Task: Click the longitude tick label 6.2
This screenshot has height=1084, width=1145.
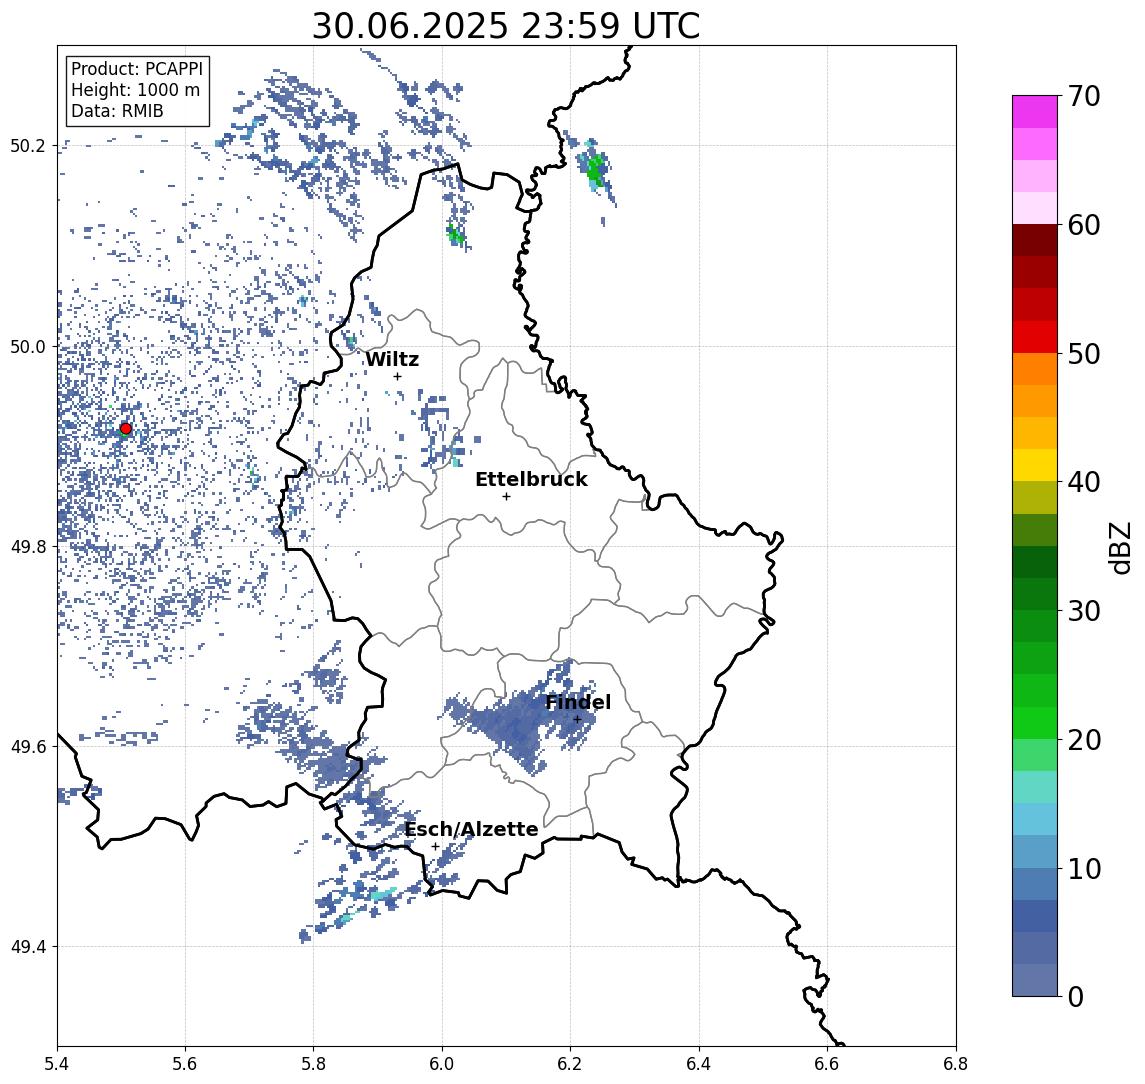Action: 570,1064
